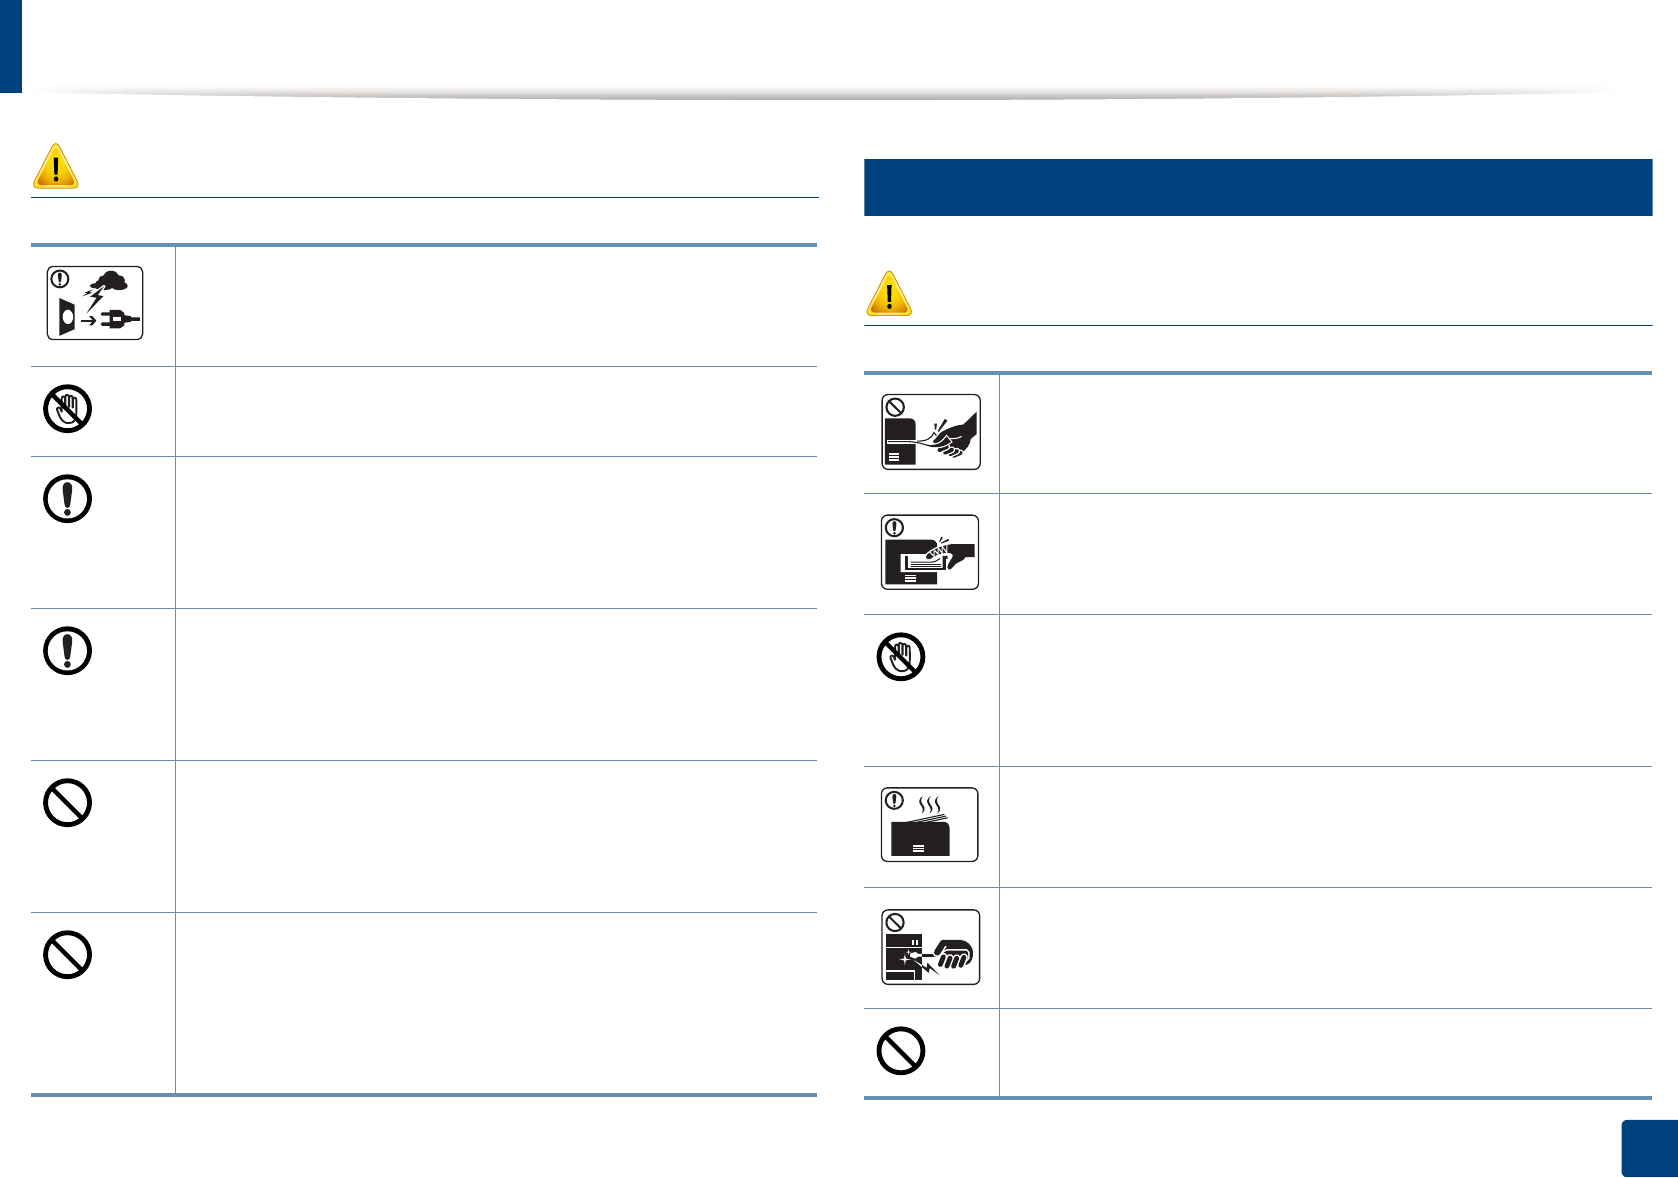Screen dimensions: 1678x1178
Task: Click the lightning storm unplug warning icon
Action: pyautogui.click(x=95, y=303)
